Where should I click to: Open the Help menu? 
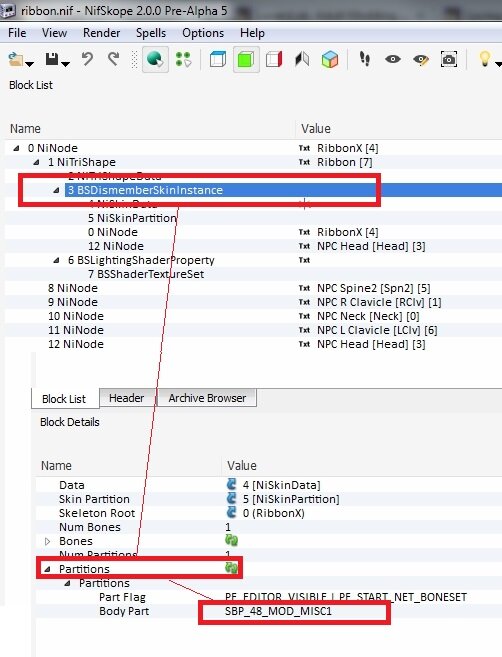click(252, 33)
